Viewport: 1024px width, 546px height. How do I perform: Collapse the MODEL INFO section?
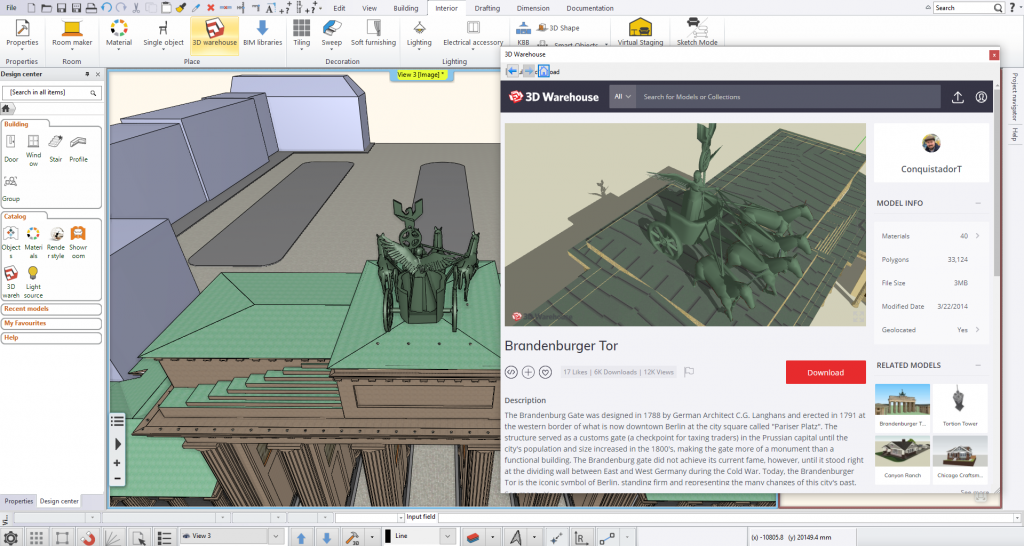coord(978,203)
